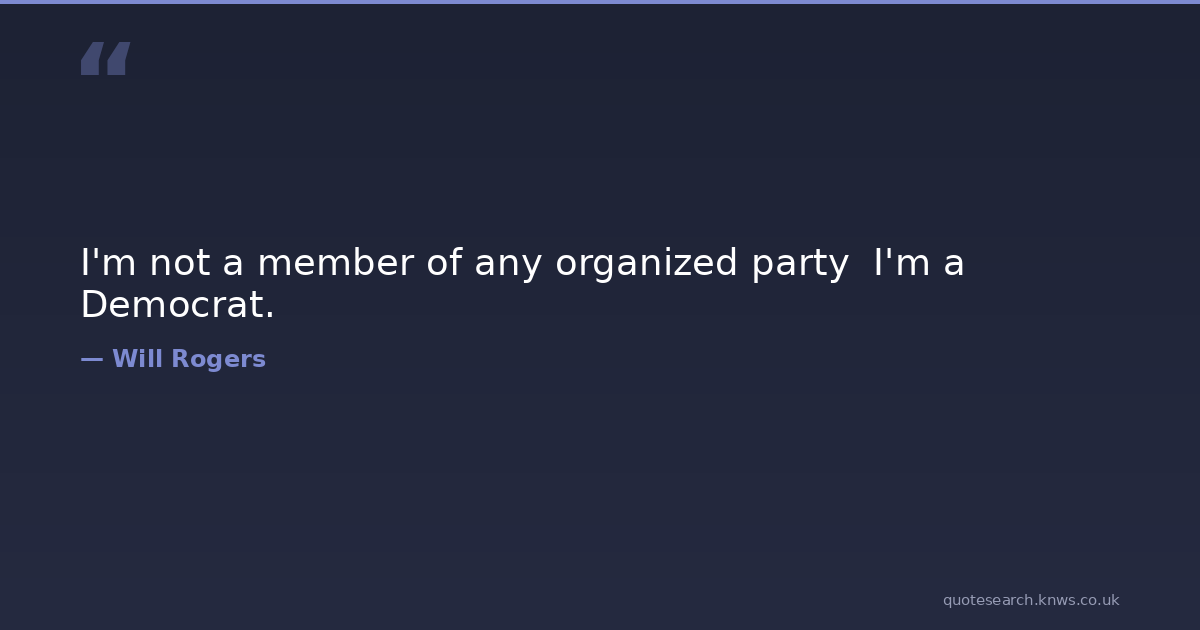Click the word "any" in the quote

pyautogui.click(x=508, y=265)
